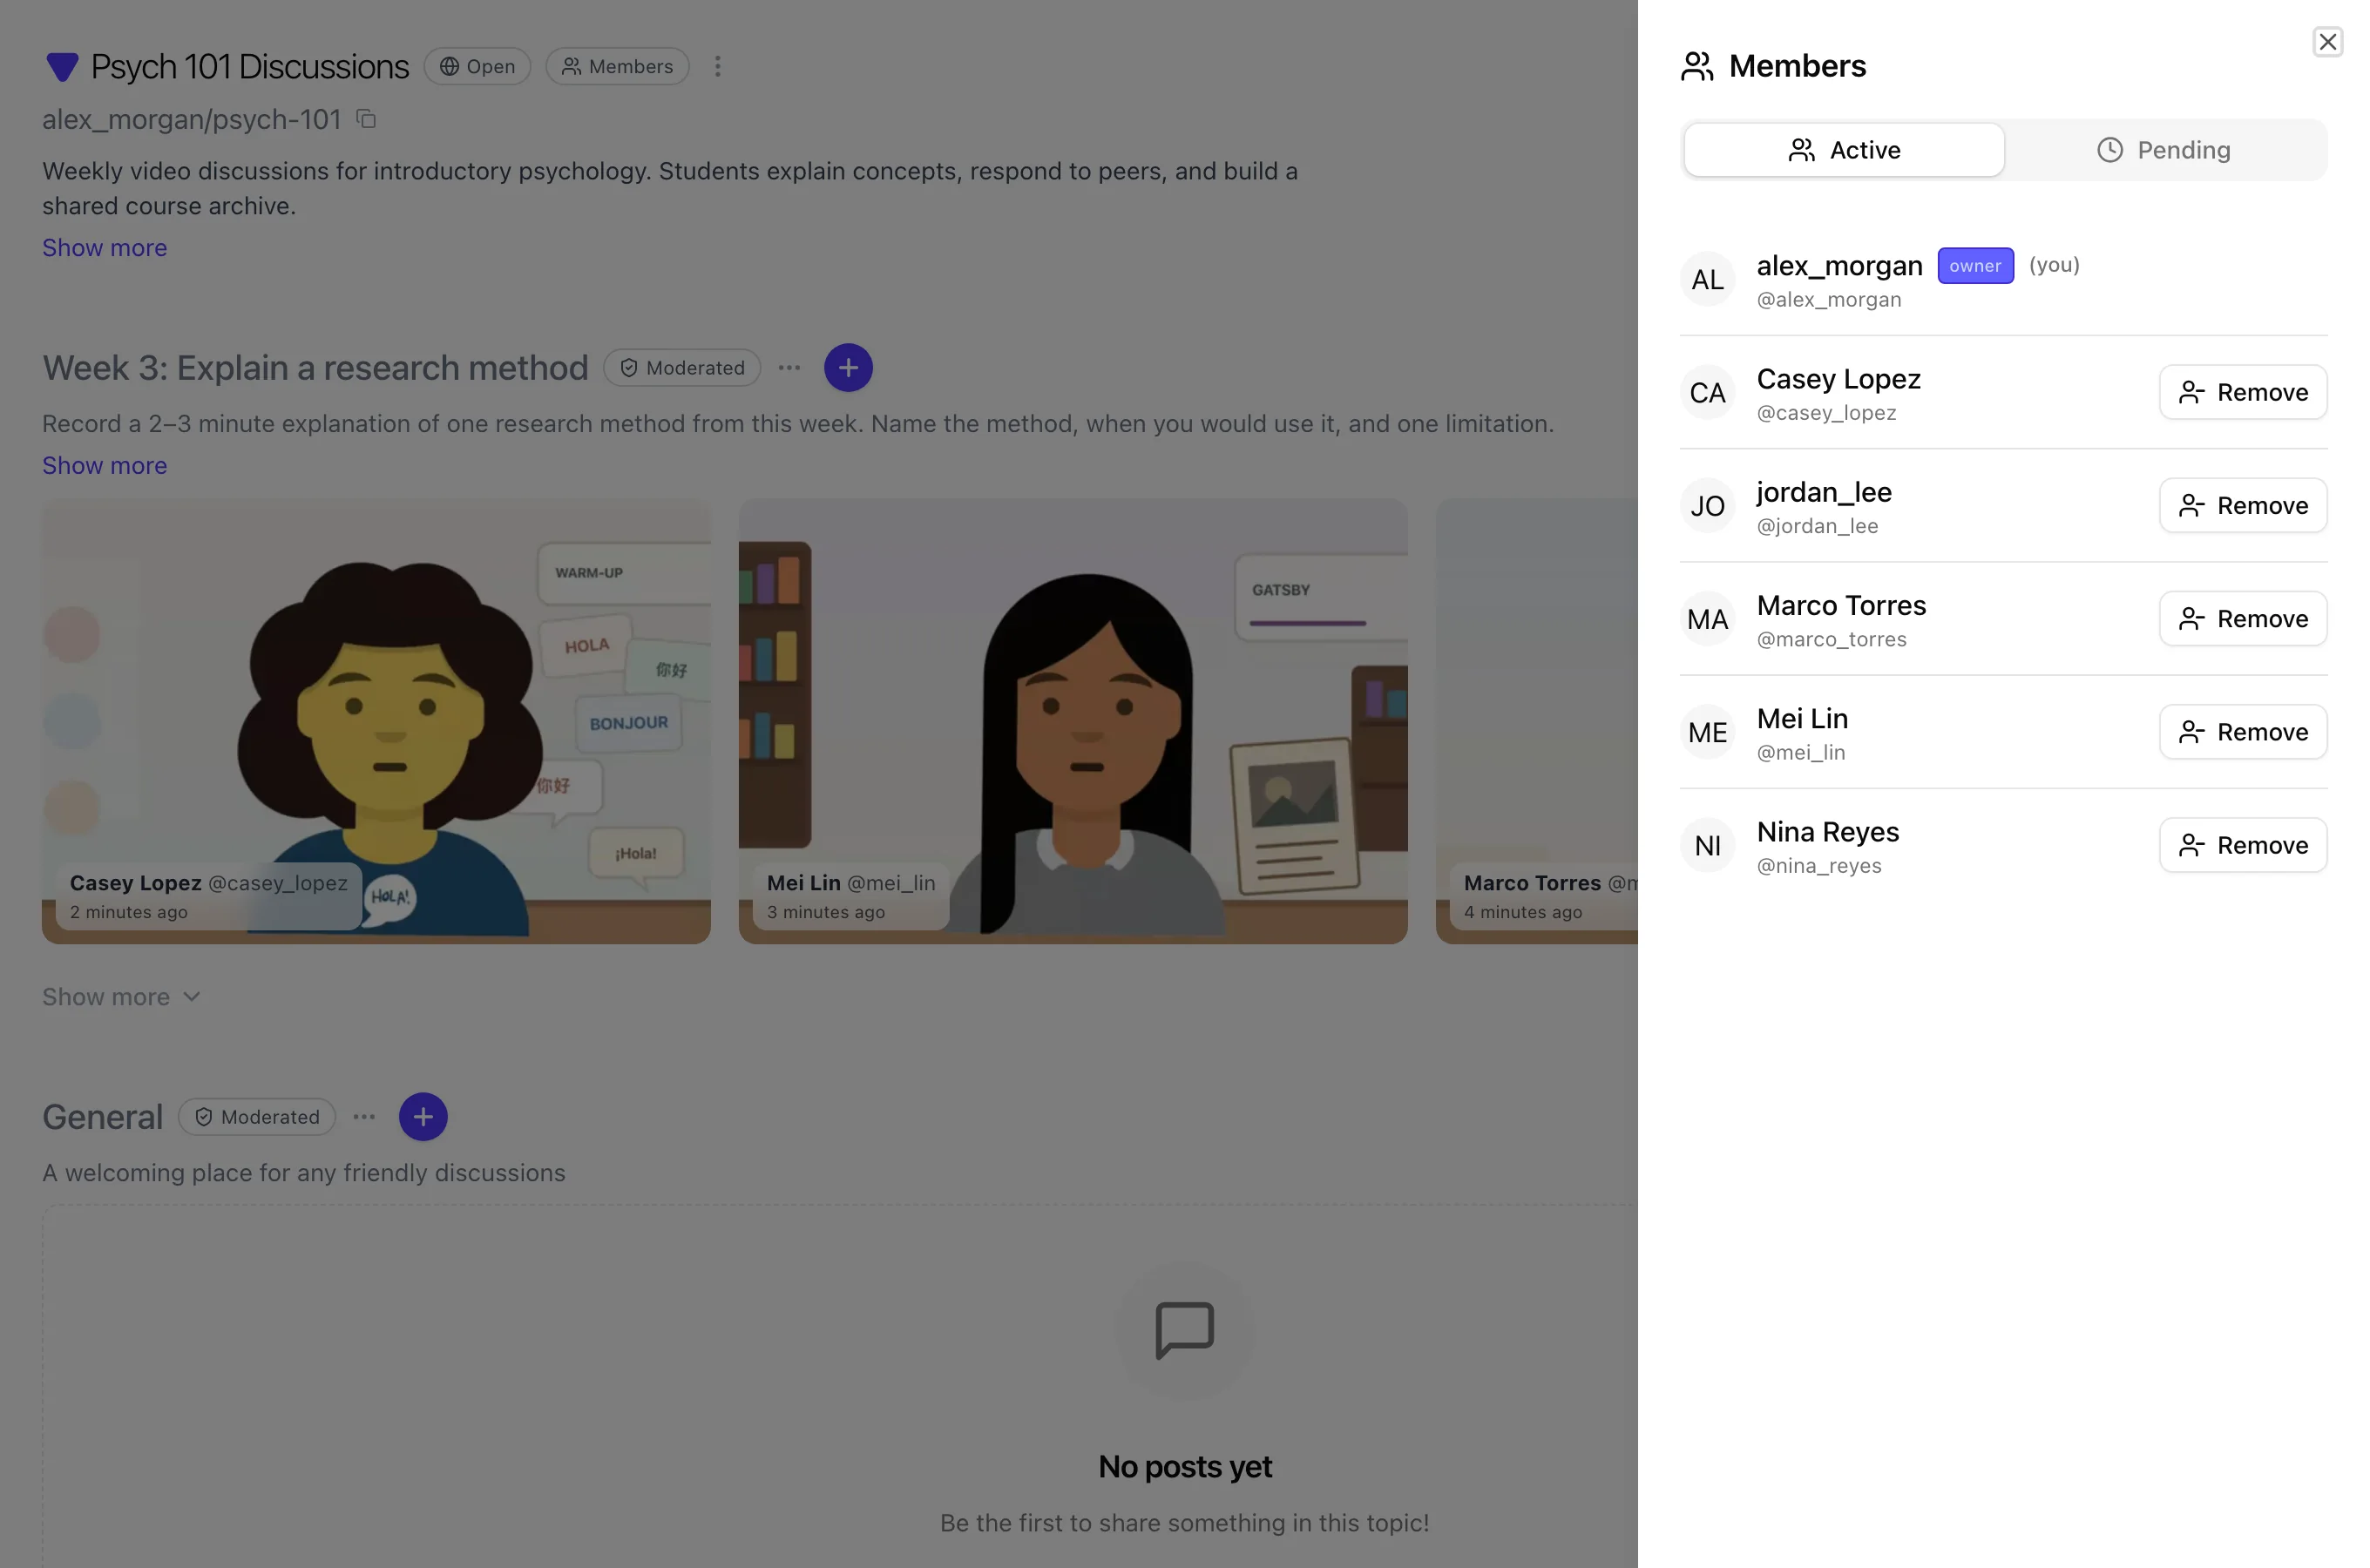Click the Members pill in header
This screenshot has height=1568, width=2370.
[x=617, y=66]
